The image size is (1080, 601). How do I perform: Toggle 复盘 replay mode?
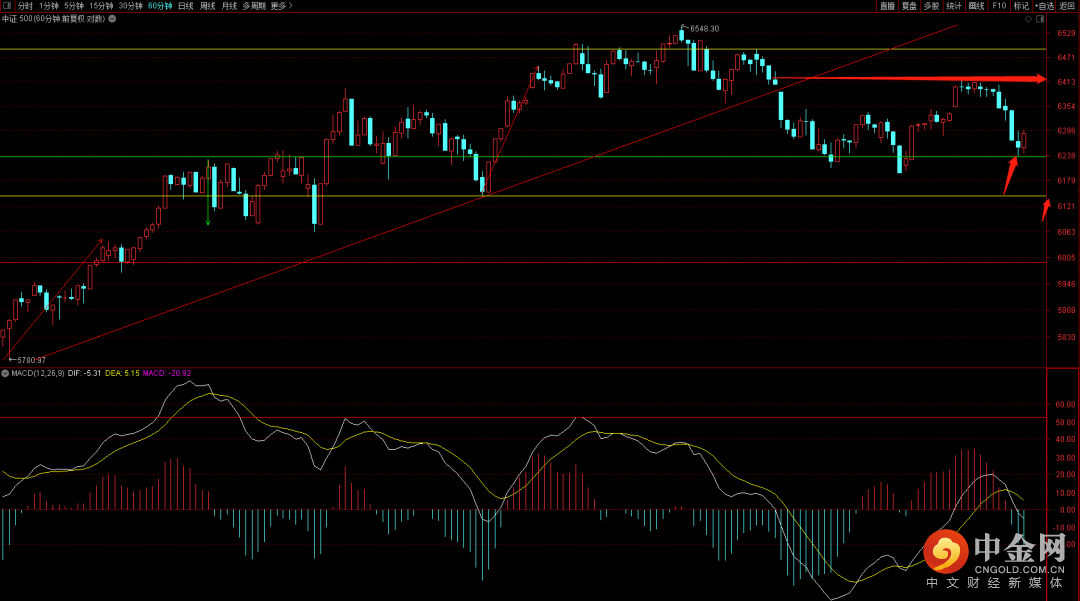[x=909, y=6]
